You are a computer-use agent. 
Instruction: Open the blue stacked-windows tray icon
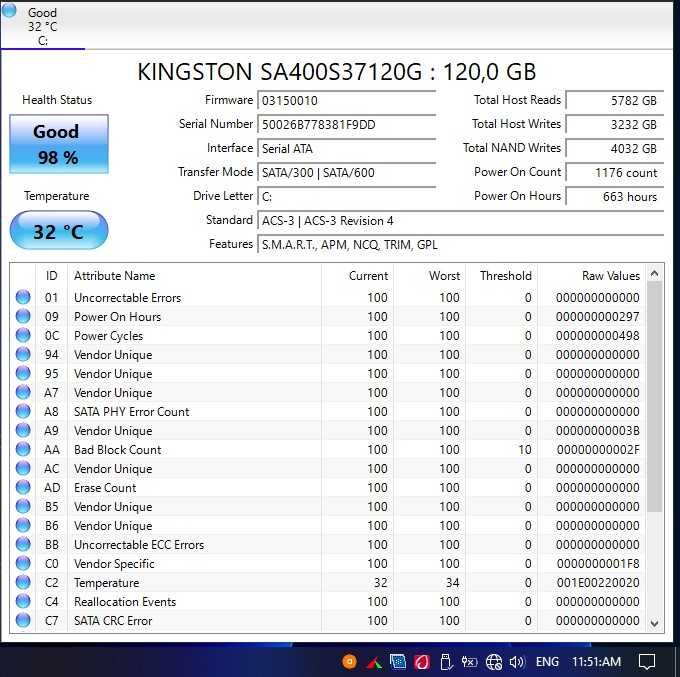pos(398,662)
